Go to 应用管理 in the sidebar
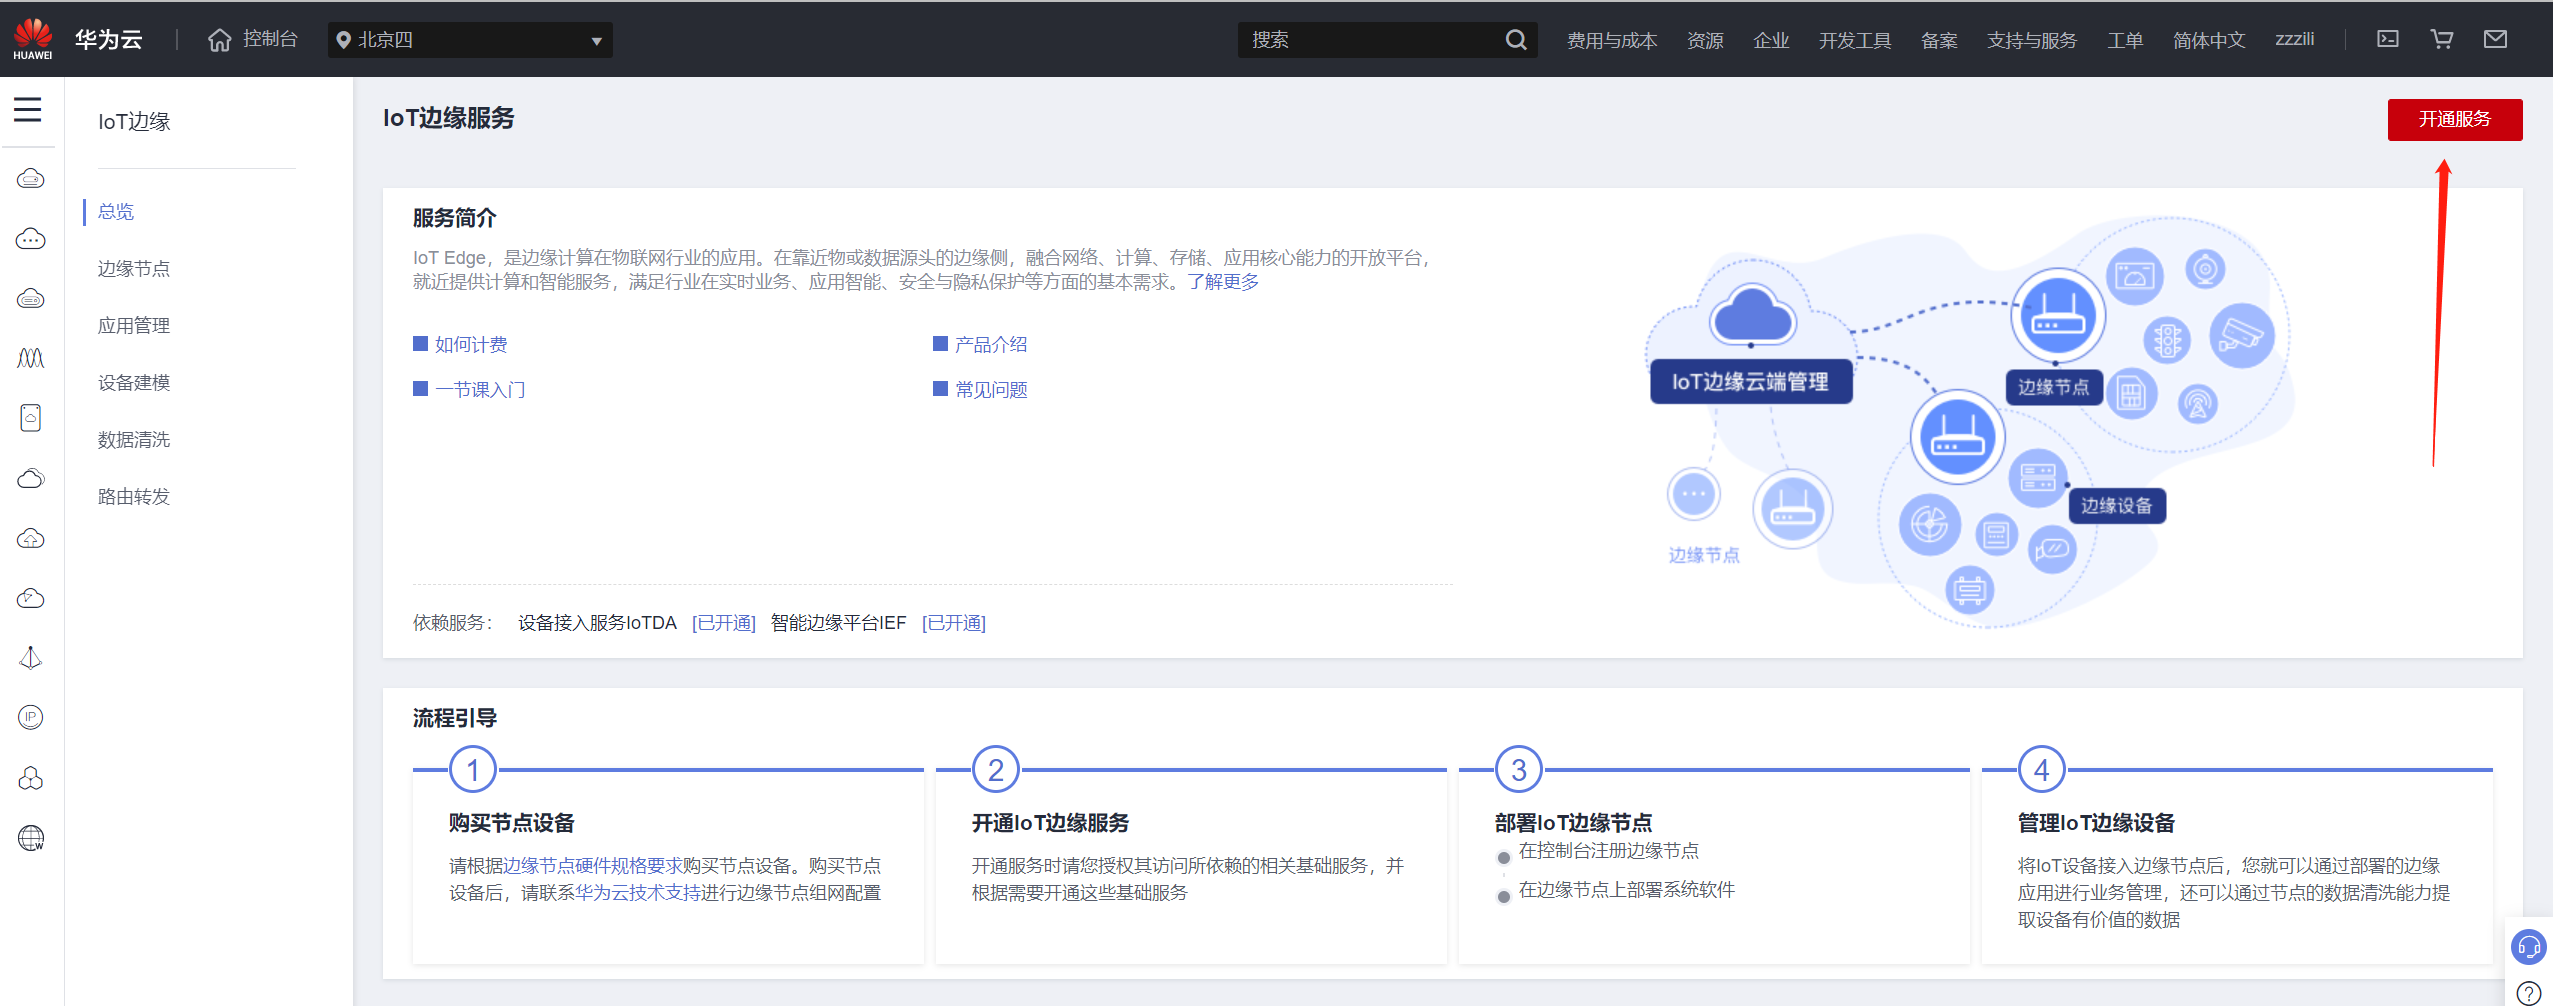Image resolution: width=2553 pixels, height=1006 pixels. coord(134,326)
